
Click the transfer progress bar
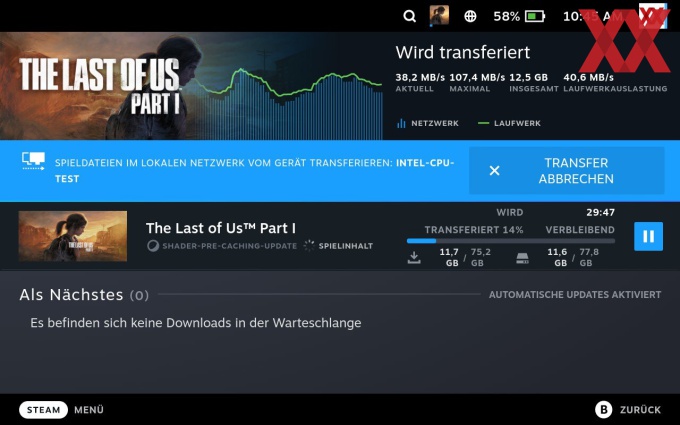click(x=510, y=241)
